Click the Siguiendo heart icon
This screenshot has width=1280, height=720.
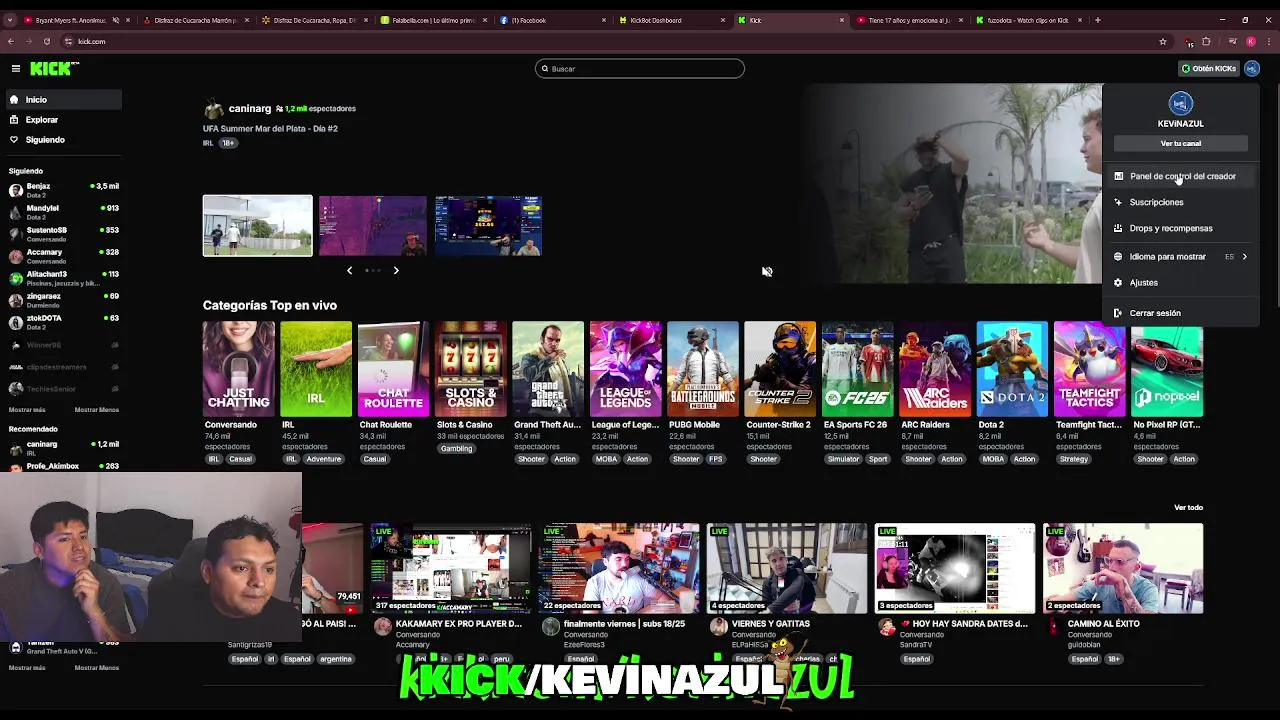pyautogui.click(x=14, y=140)
